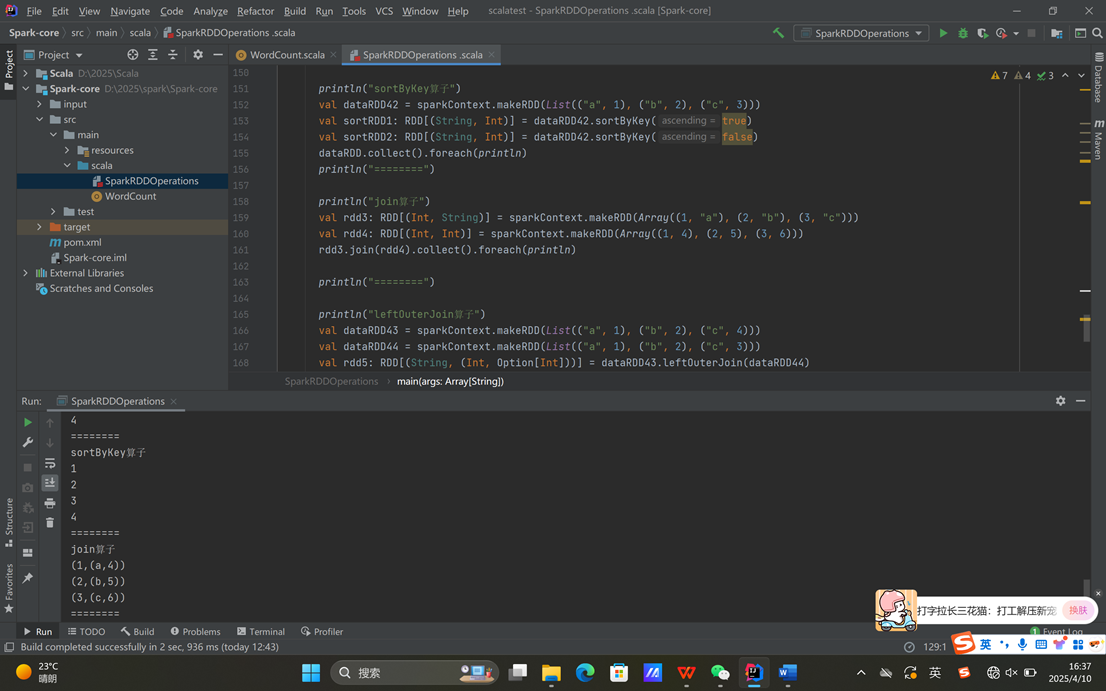Open the Project Structure icon in the toolbar
The image size is (1106, 691).
point(1057,32)
